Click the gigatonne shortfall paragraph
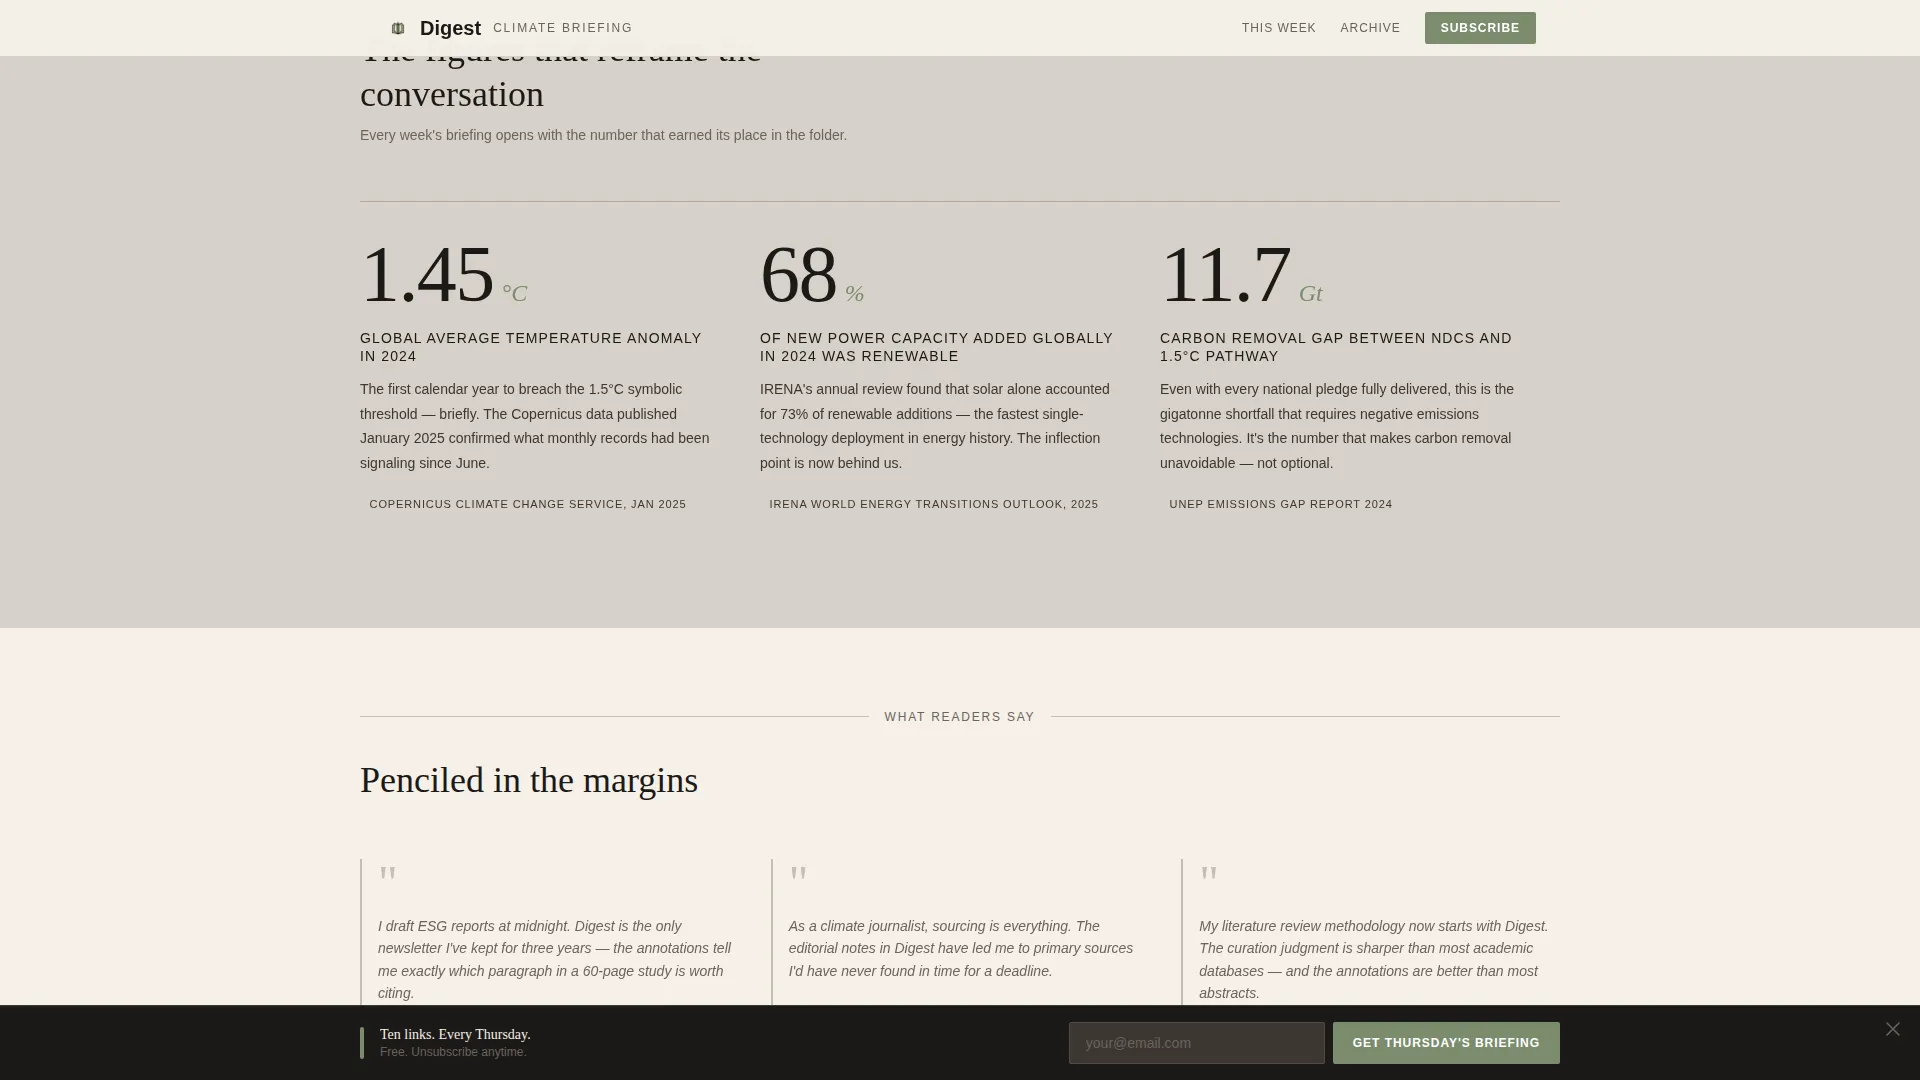The image size is (1920, 1080). (x=1337, y=426)
